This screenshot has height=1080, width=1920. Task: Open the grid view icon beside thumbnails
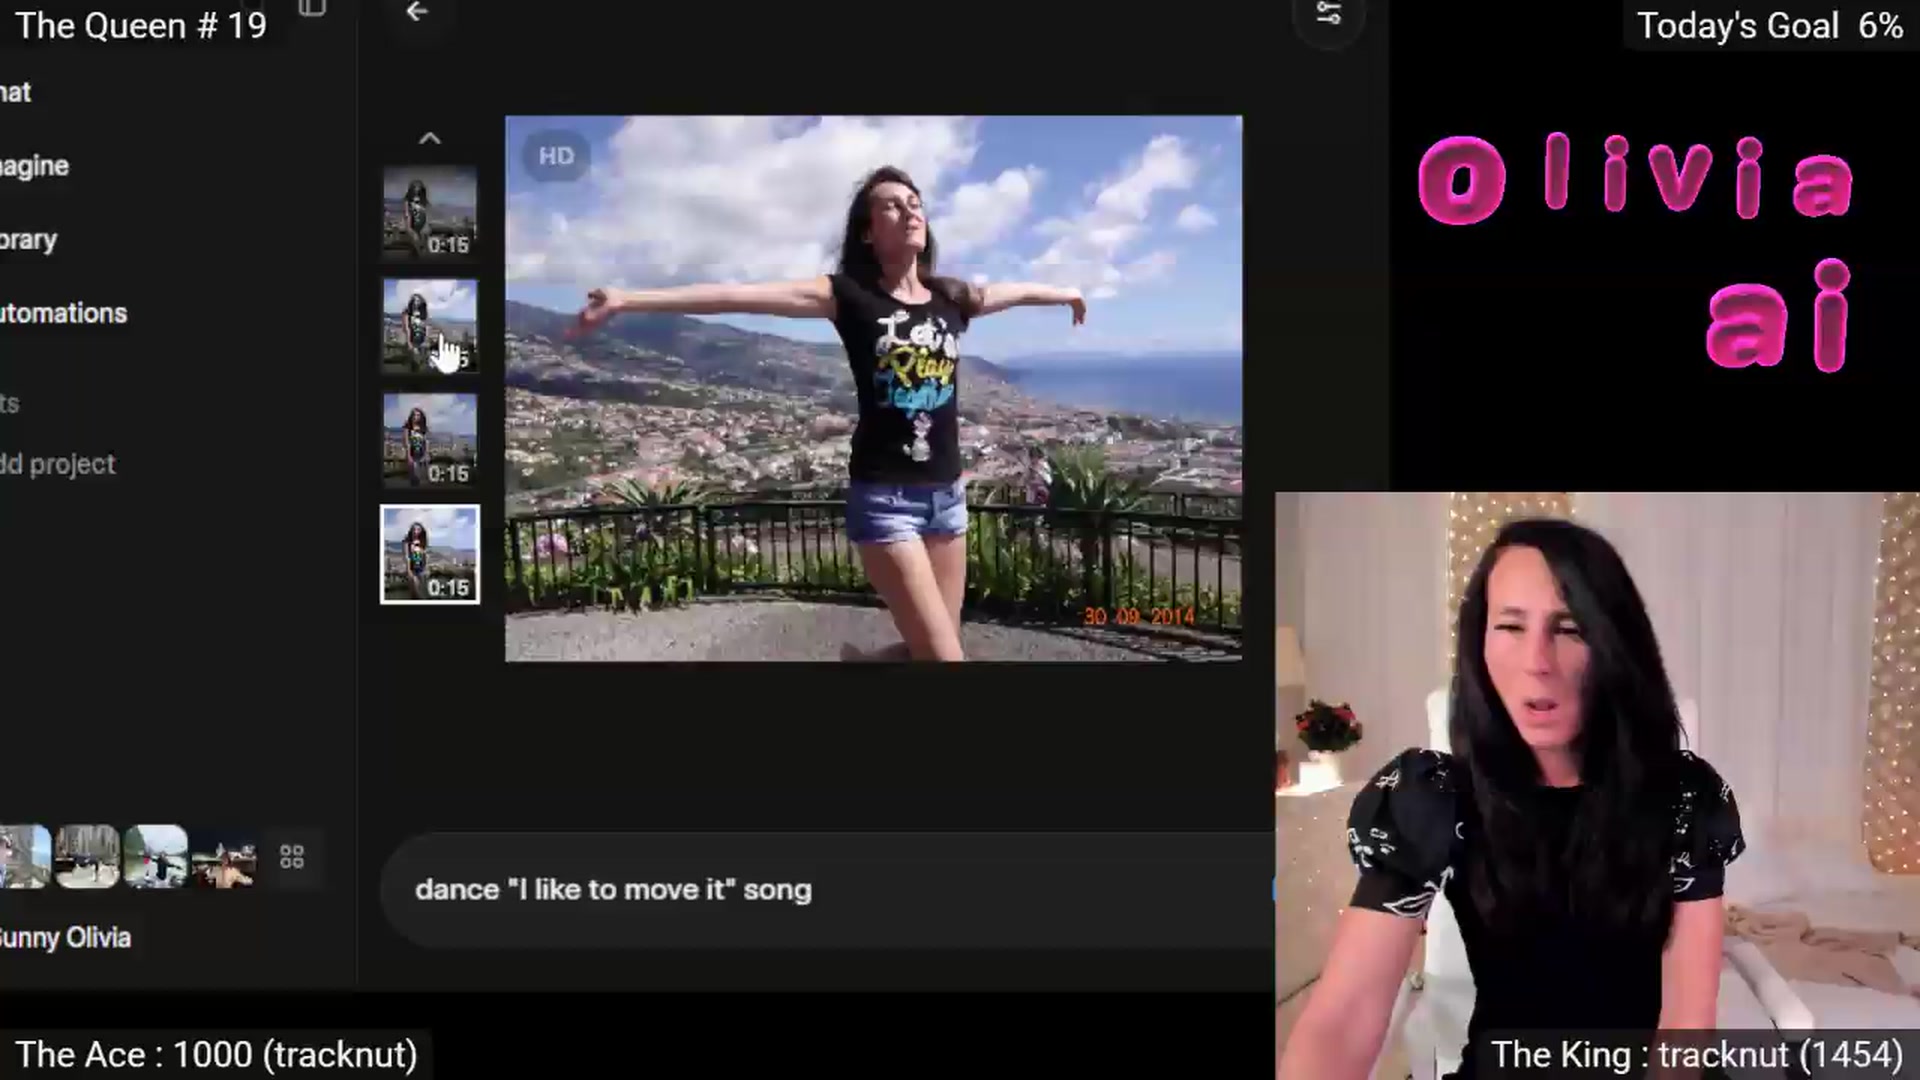coord(292,857)
